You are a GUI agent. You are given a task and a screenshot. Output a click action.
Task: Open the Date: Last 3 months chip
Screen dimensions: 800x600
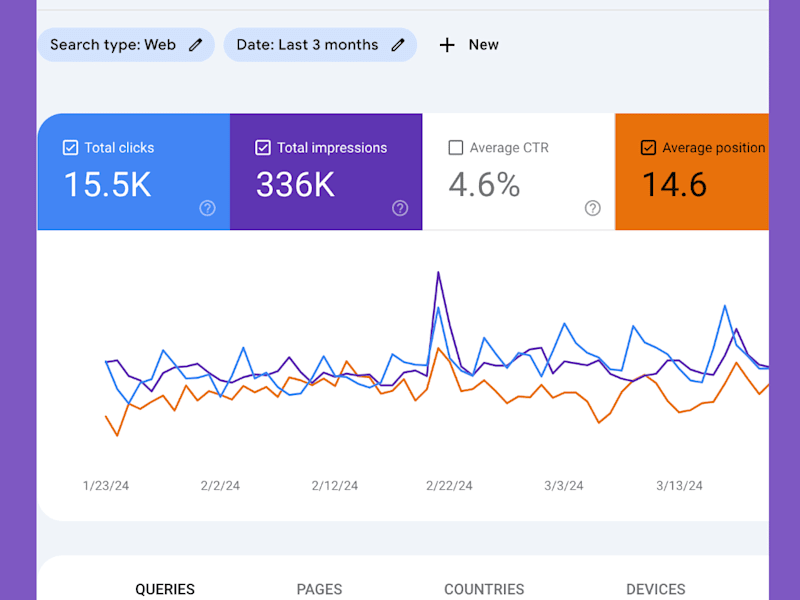[x=320, y=45]
